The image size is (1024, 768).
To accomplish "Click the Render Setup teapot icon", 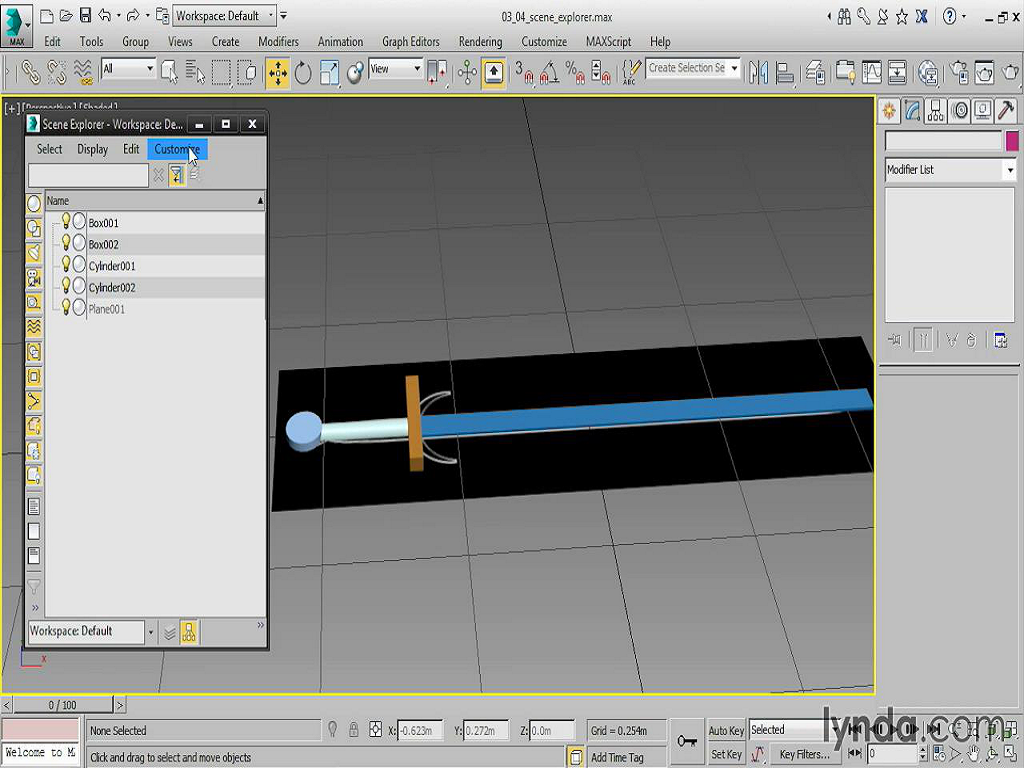I will point(958,72).
